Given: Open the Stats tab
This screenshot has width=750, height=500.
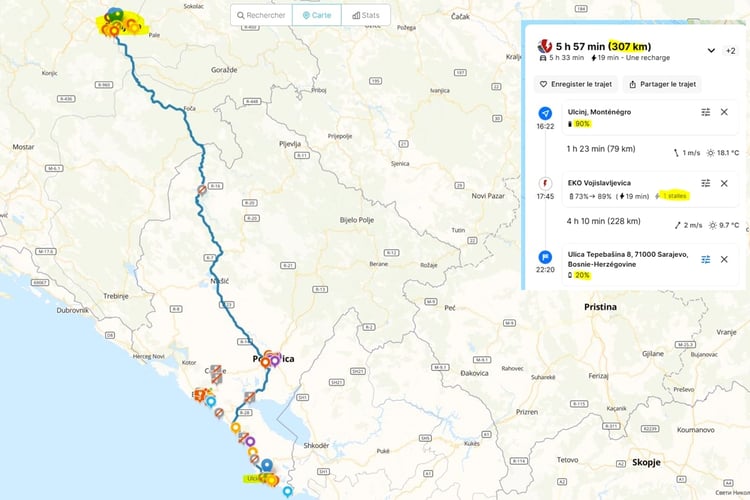Looking at the screenshot, I should tap(365, 15).
